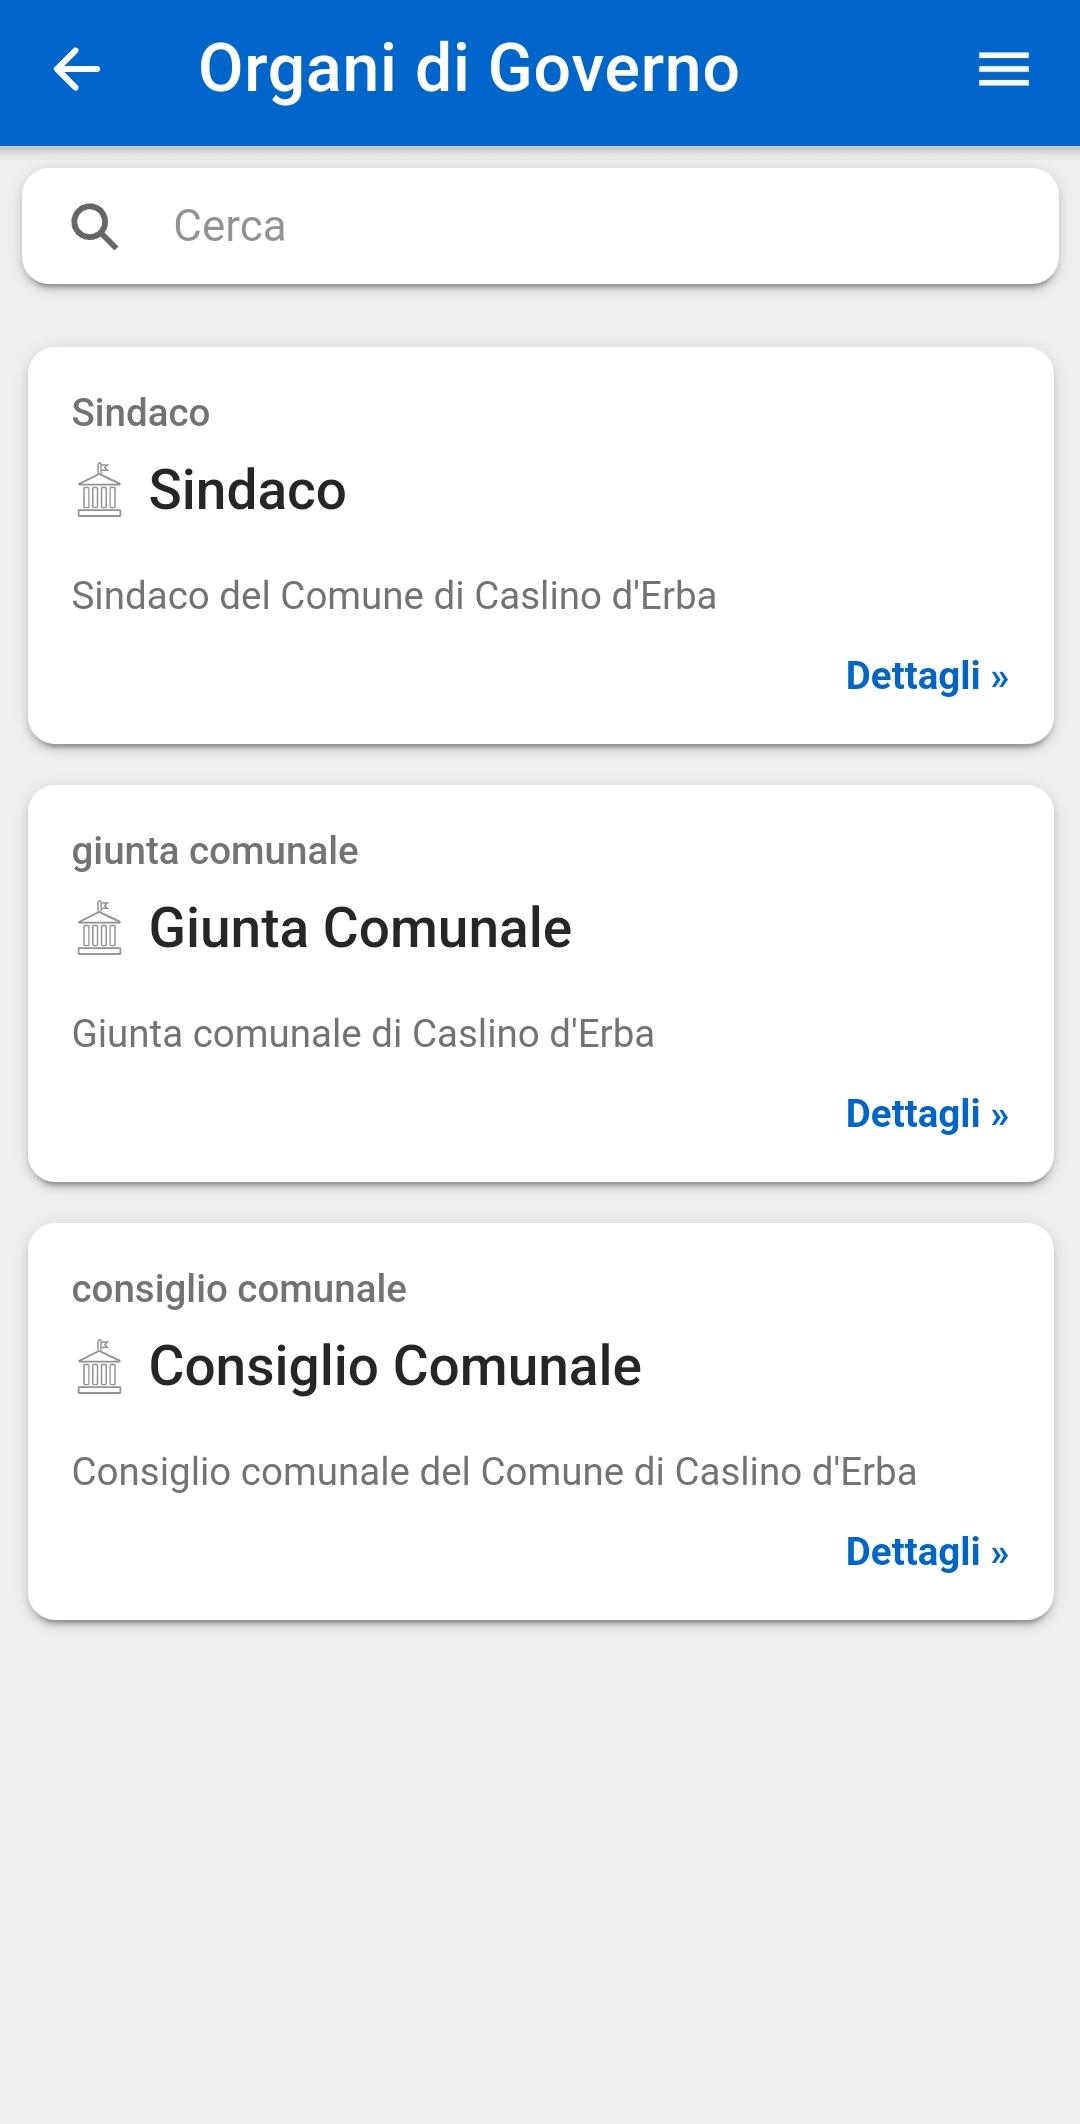Open Dettagli for Giunta Comunale
Viewport: 1080px width, 2124px height.
[x=927, y=1114]
